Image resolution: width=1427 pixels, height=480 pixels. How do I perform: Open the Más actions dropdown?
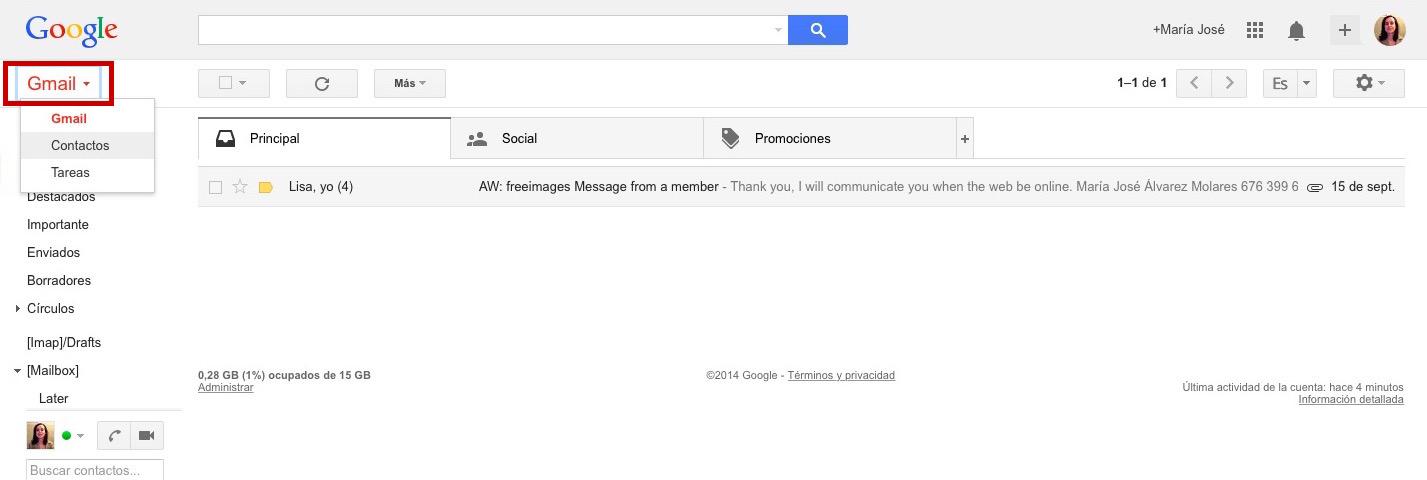[x=409, y=83]
